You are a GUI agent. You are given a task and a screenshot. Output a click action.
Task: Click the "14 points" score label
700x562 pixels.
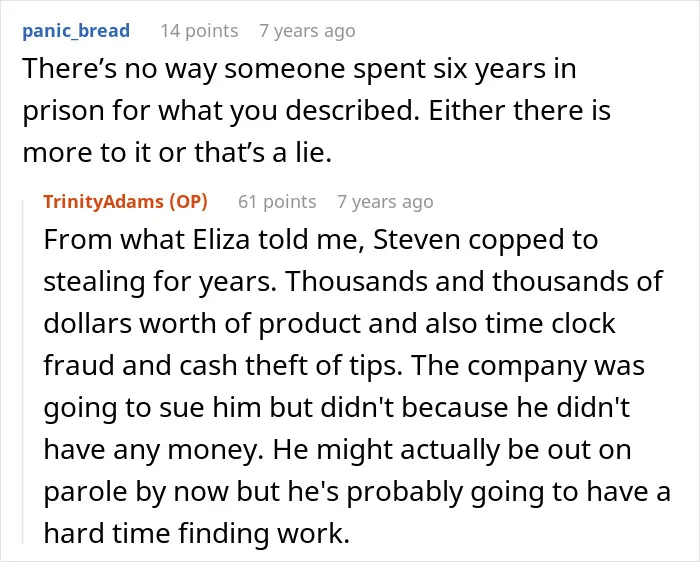199,31
